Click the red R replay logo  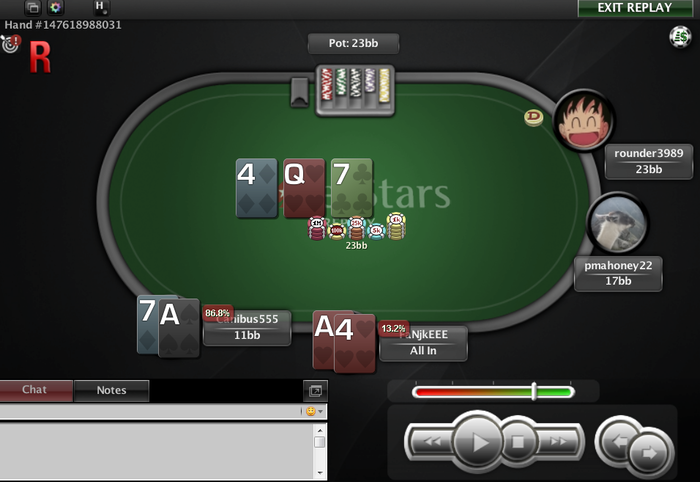[40, 57]
